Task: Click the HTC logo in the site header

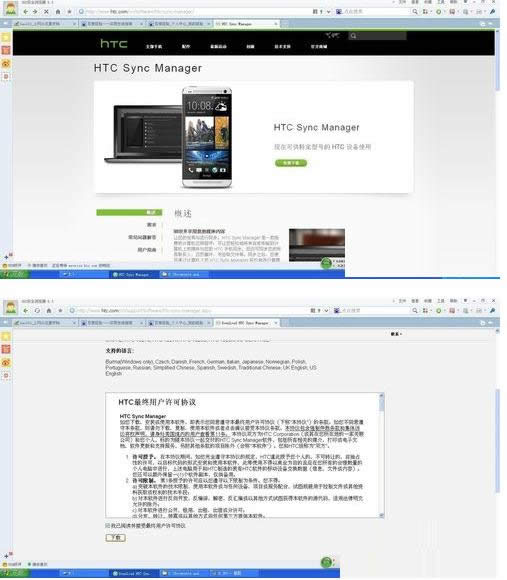Action: point(114,44)
